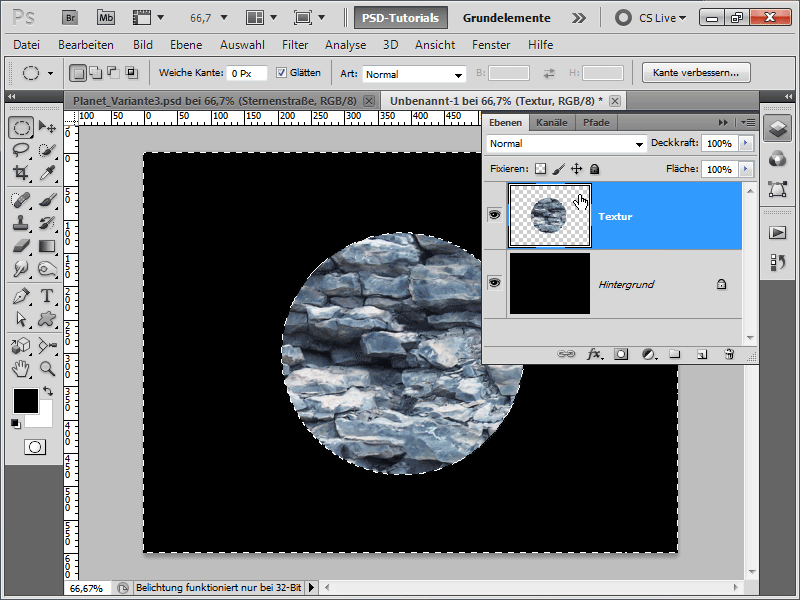Open the Fläche fill slider arrow
Viewport: 800px width, 600px height.
[746, 169]
